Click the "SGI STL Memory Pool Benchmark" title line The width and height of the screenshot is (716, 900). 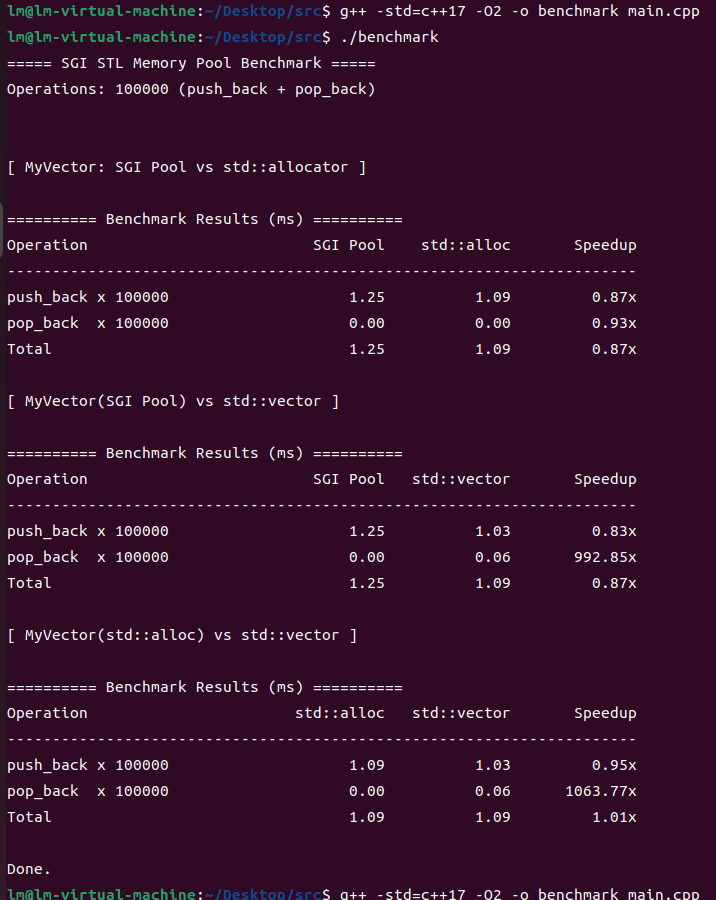coord(191,63)
